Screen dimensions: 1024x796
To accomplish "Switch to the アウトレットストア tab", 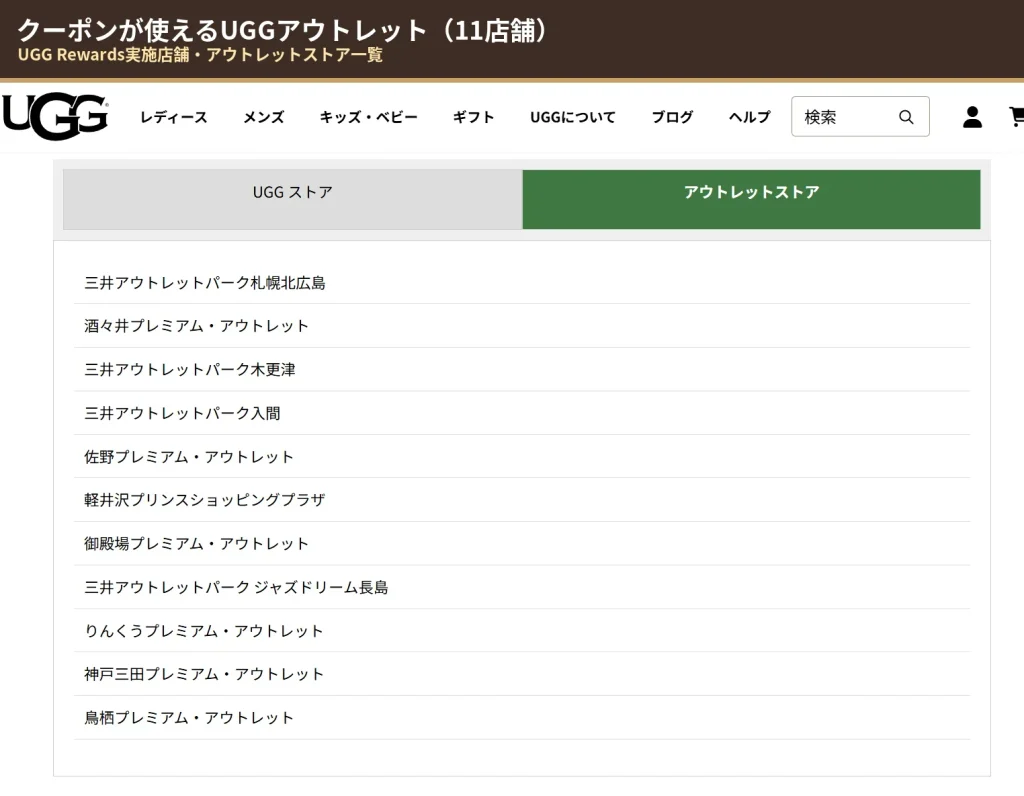I will [751, 199].
